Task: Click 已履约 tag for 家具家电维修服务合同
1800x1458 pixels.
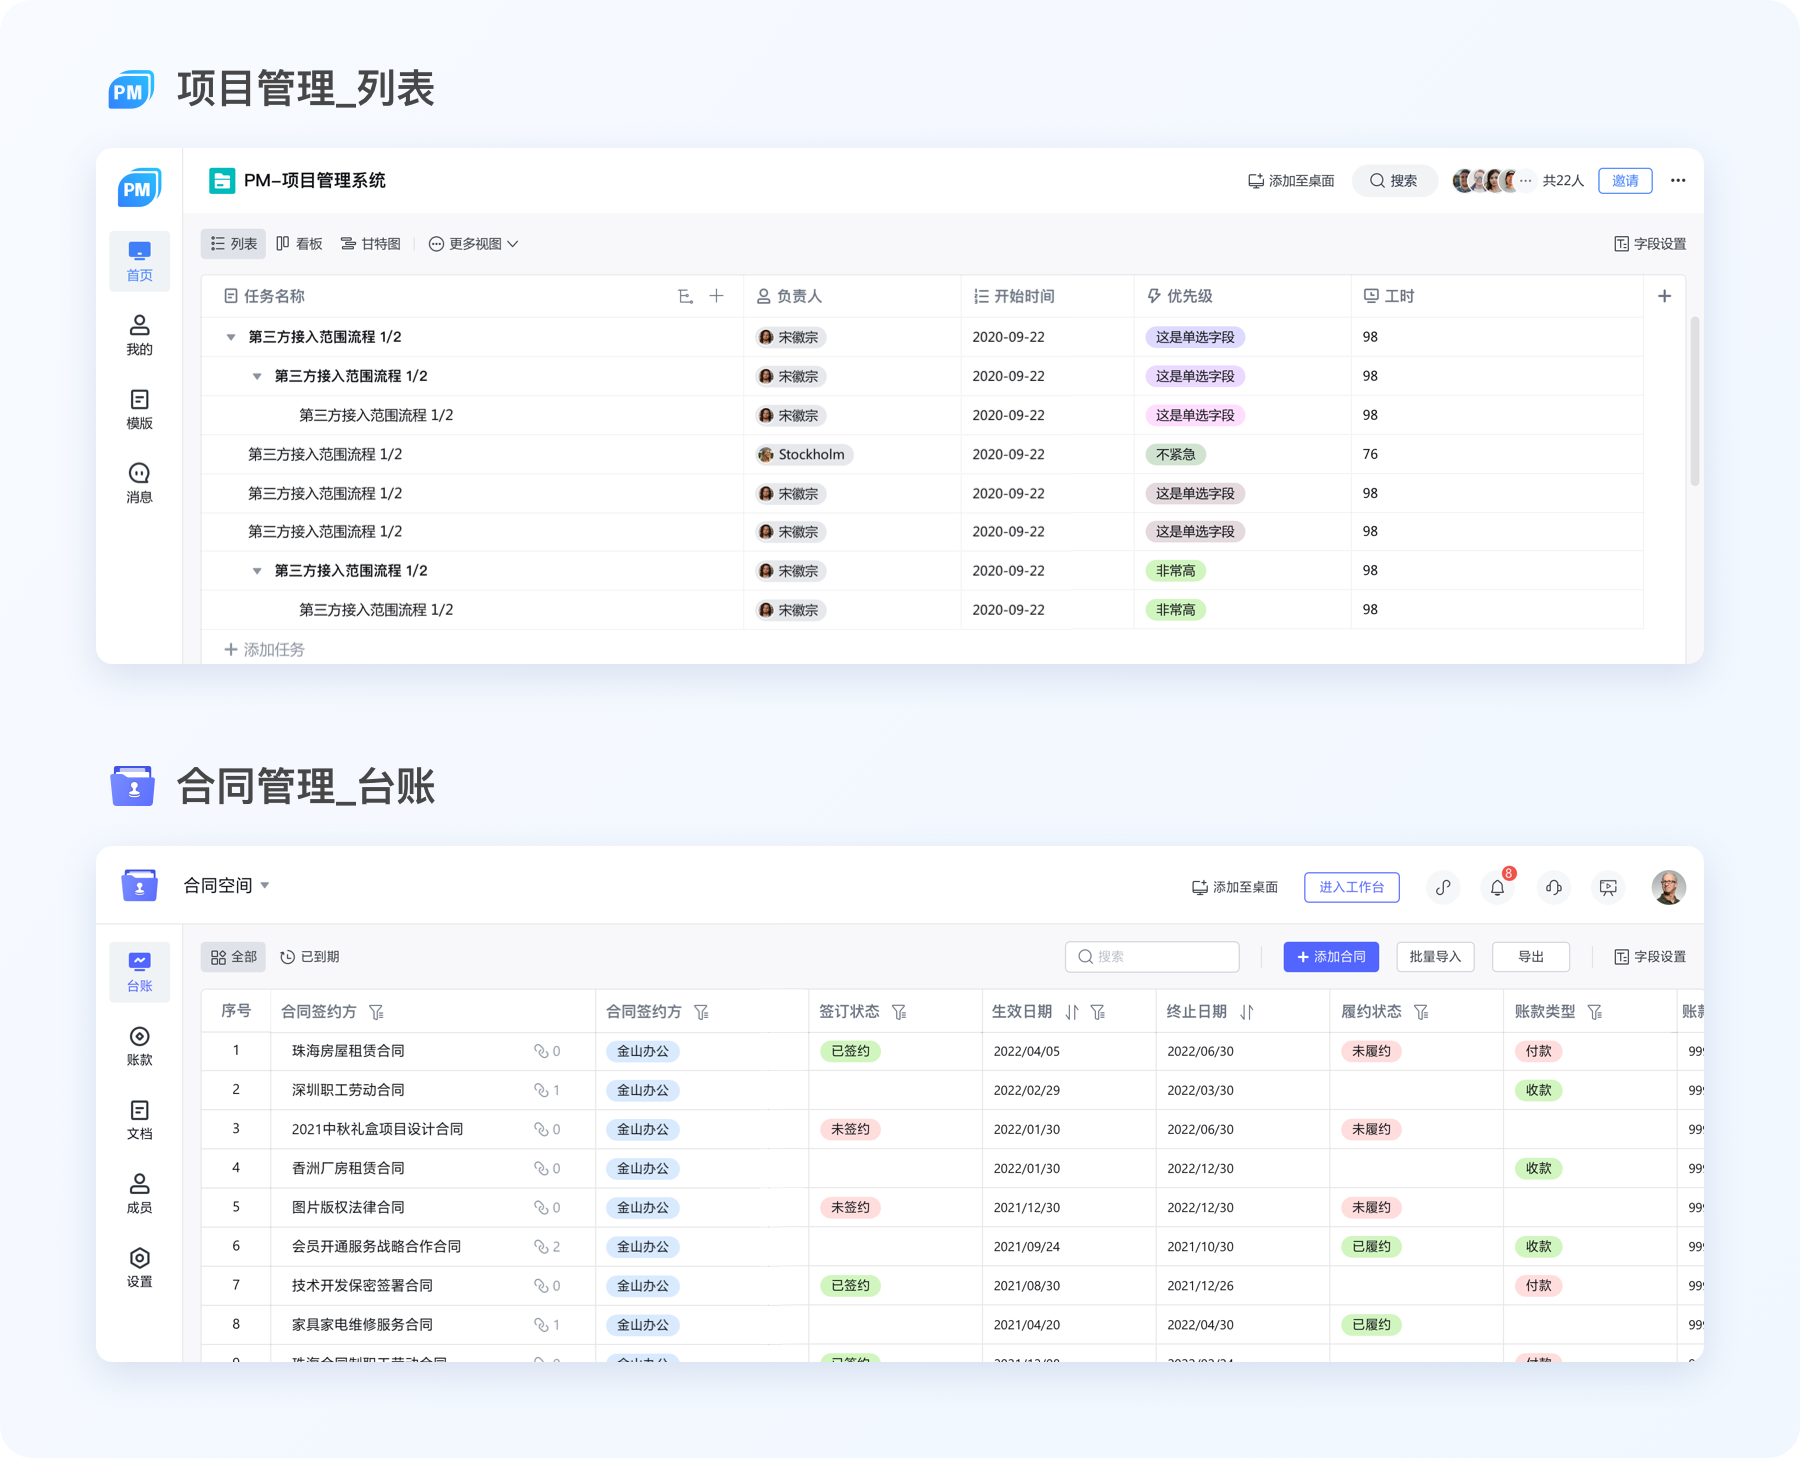Action: tap(1371, 1324)
